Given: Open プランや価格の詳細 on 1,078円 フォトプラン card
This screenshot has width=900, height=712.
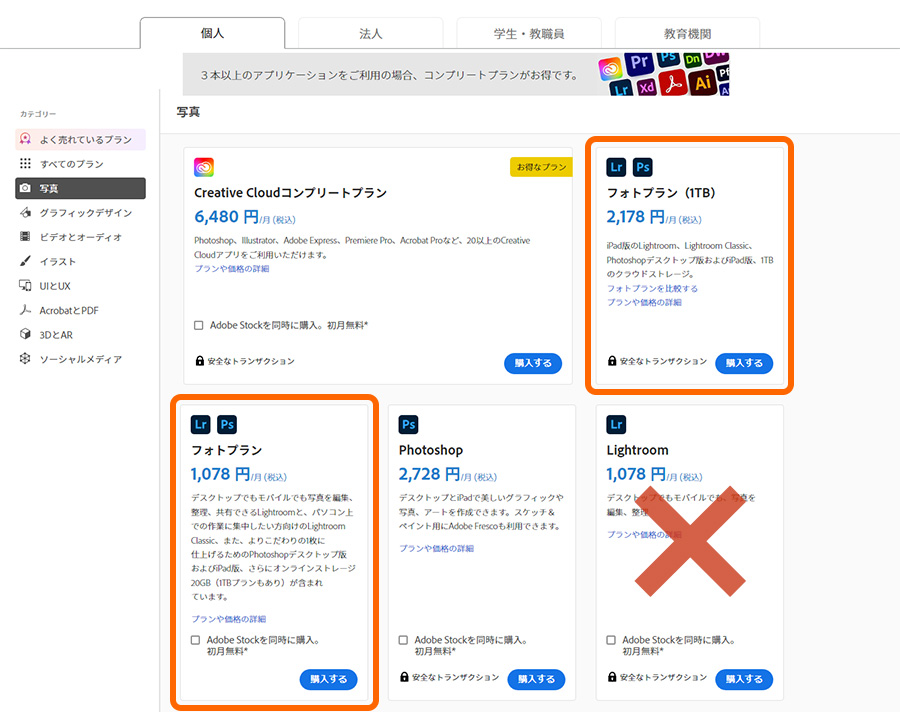Looking at the screenshot, I should coord(228,619).
